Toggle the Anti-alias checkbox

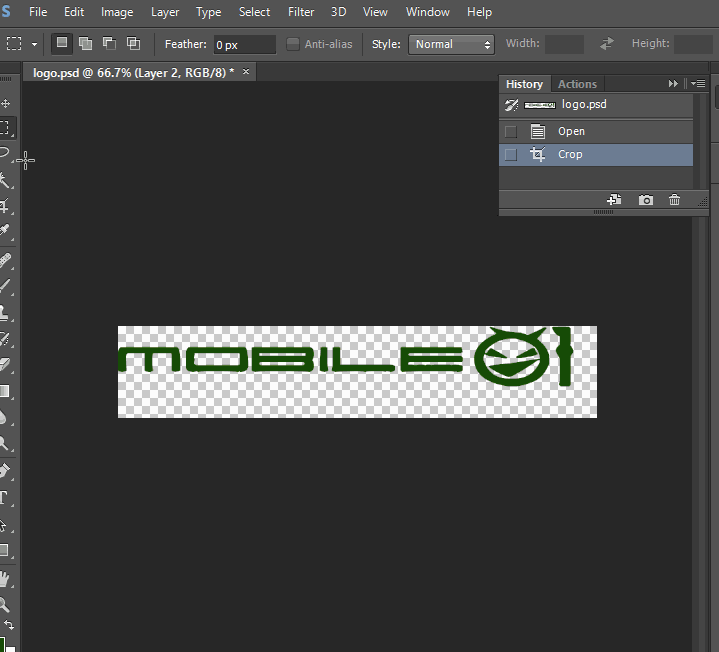pos(293,44)
